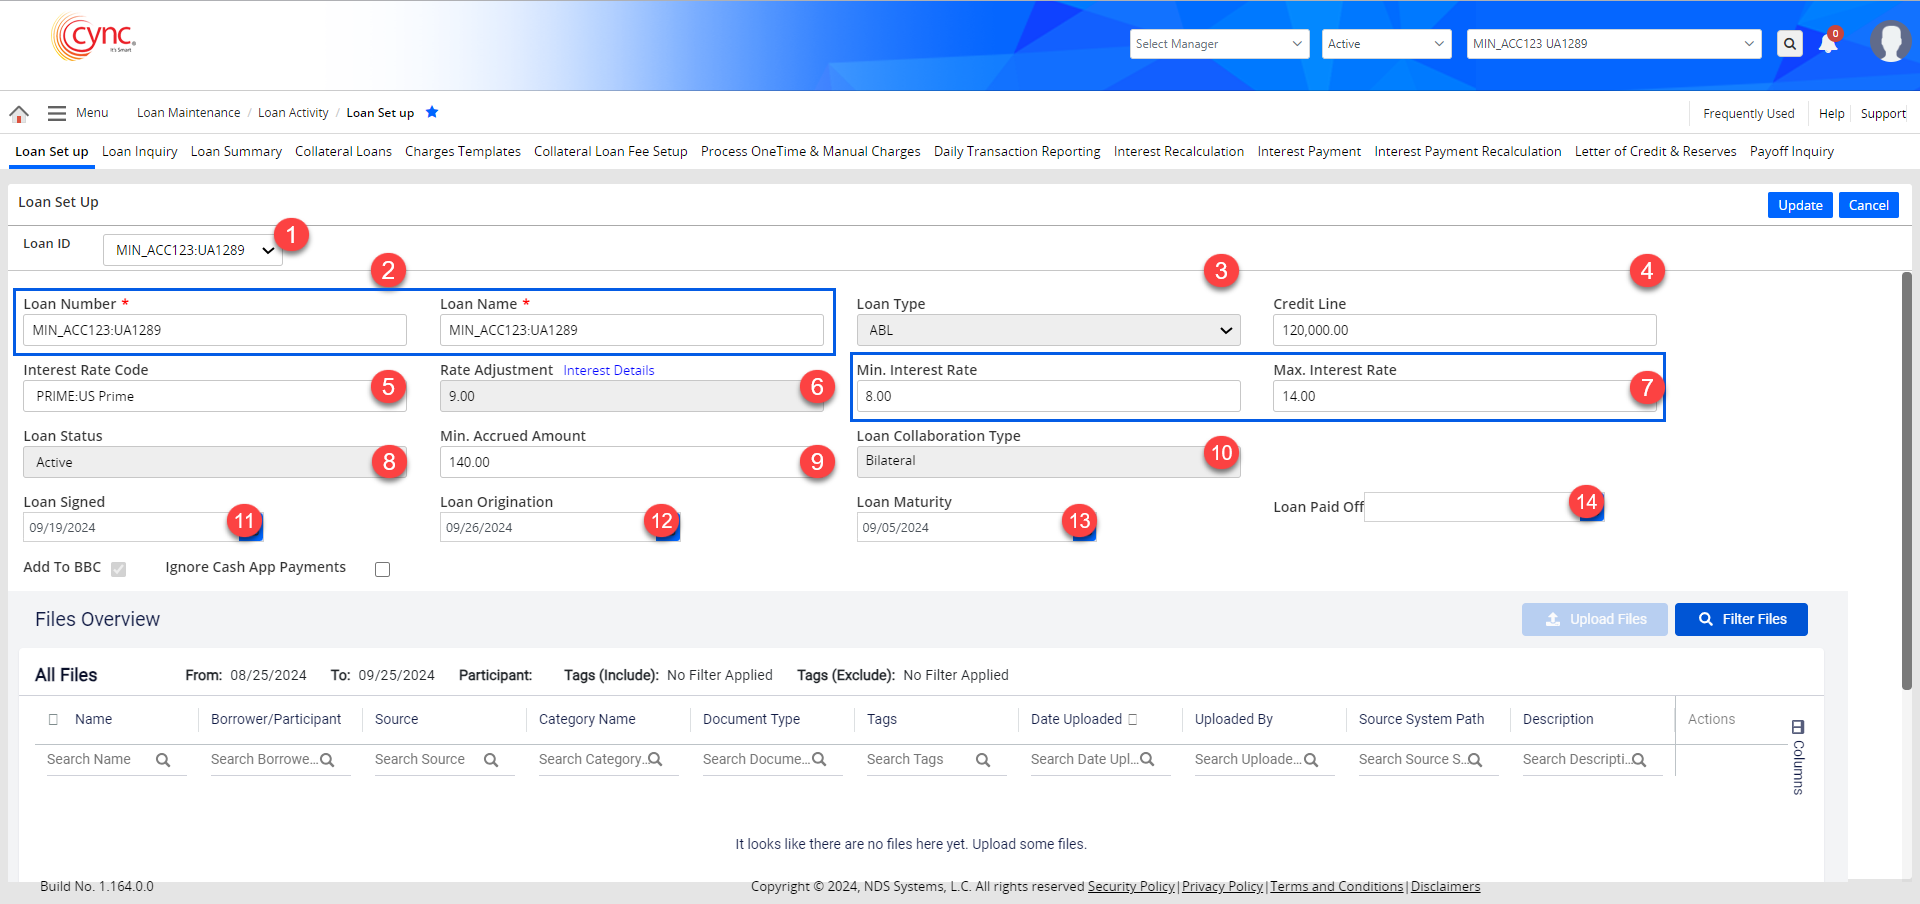1920x904 pixels.
Task: Toggle the Ignore Cash App Payments checkbox
Action: [382, 569]
